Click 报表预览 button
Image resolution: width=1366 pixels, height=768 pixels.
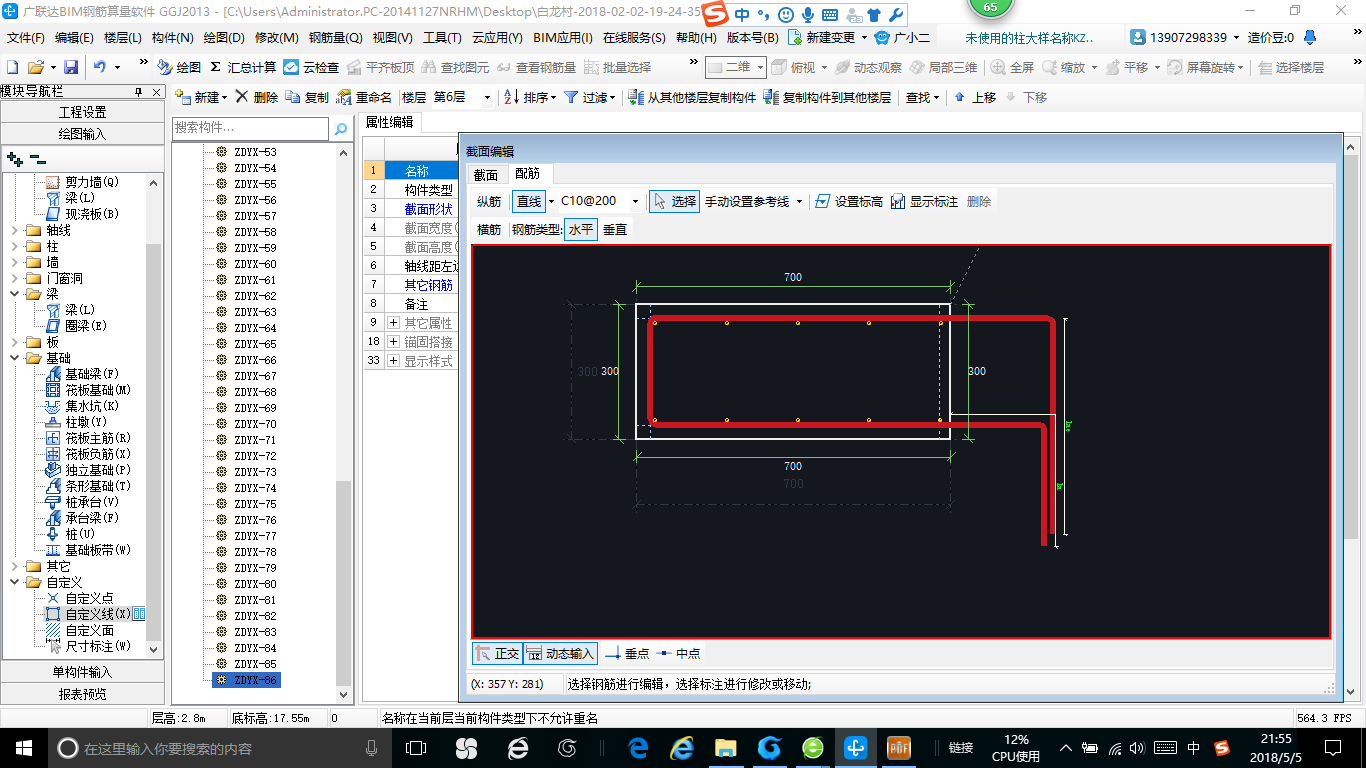click(82, 694)
